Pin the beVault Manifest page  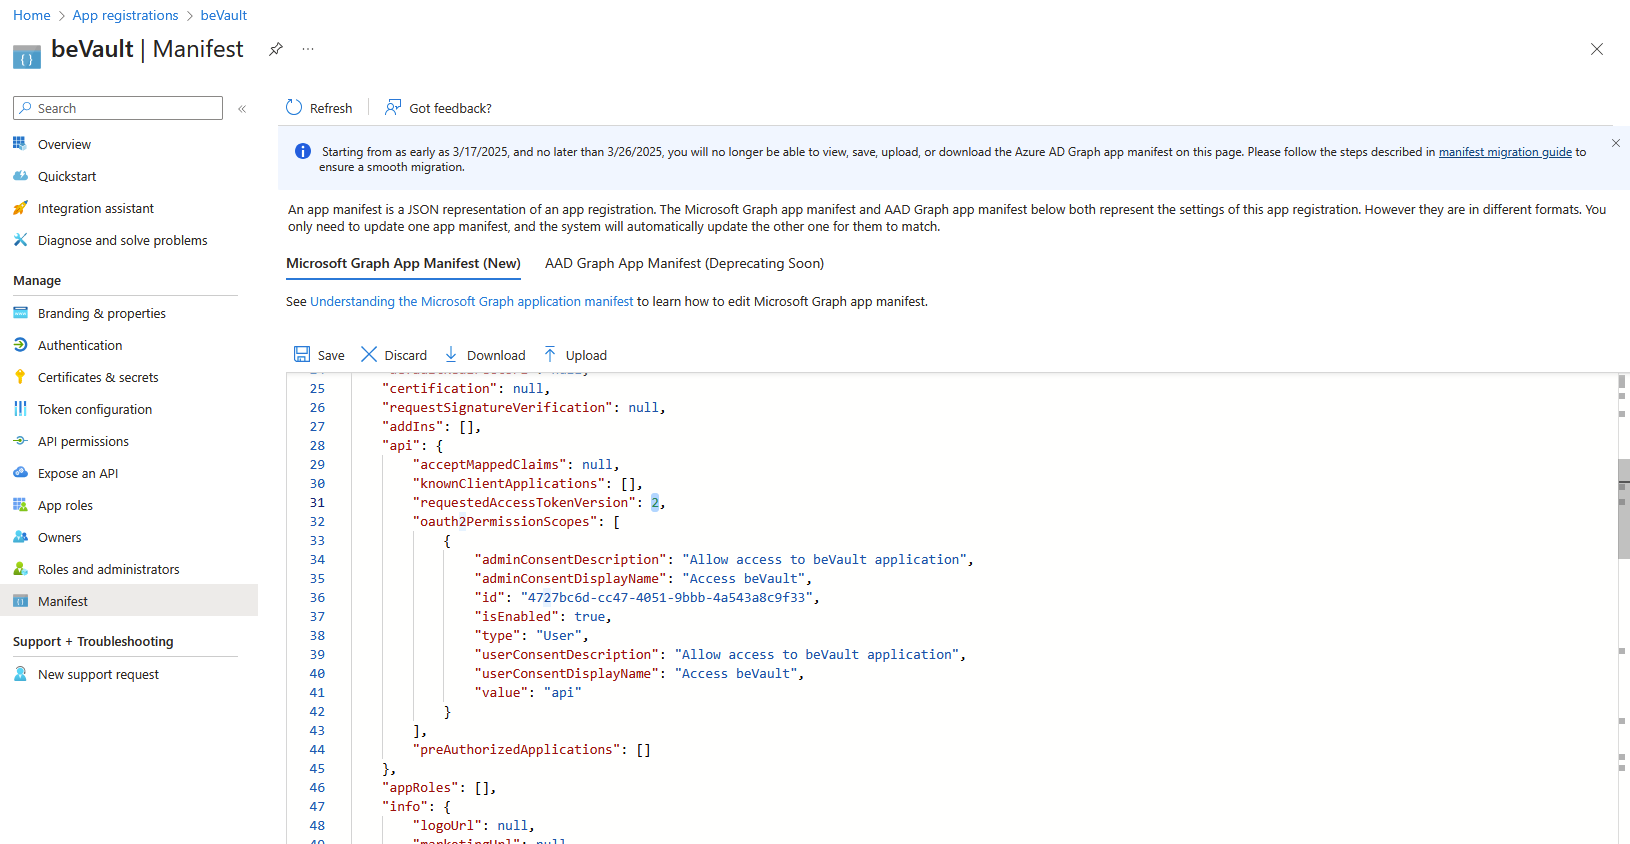point(276,49)
